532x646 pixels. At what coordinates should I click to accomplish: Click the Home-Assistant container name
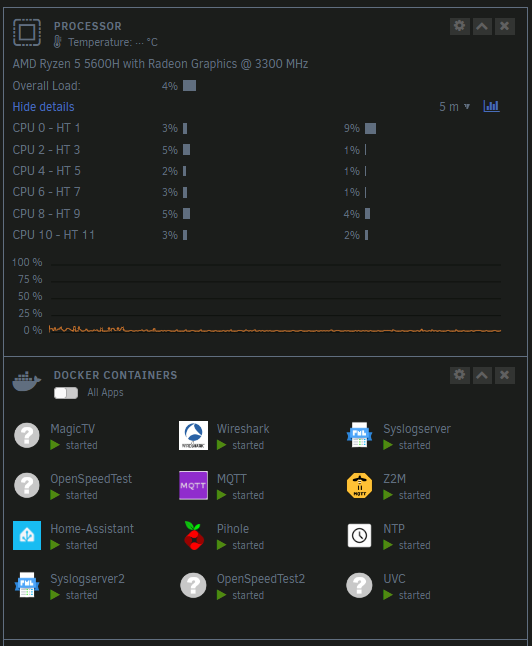[92, 529]
